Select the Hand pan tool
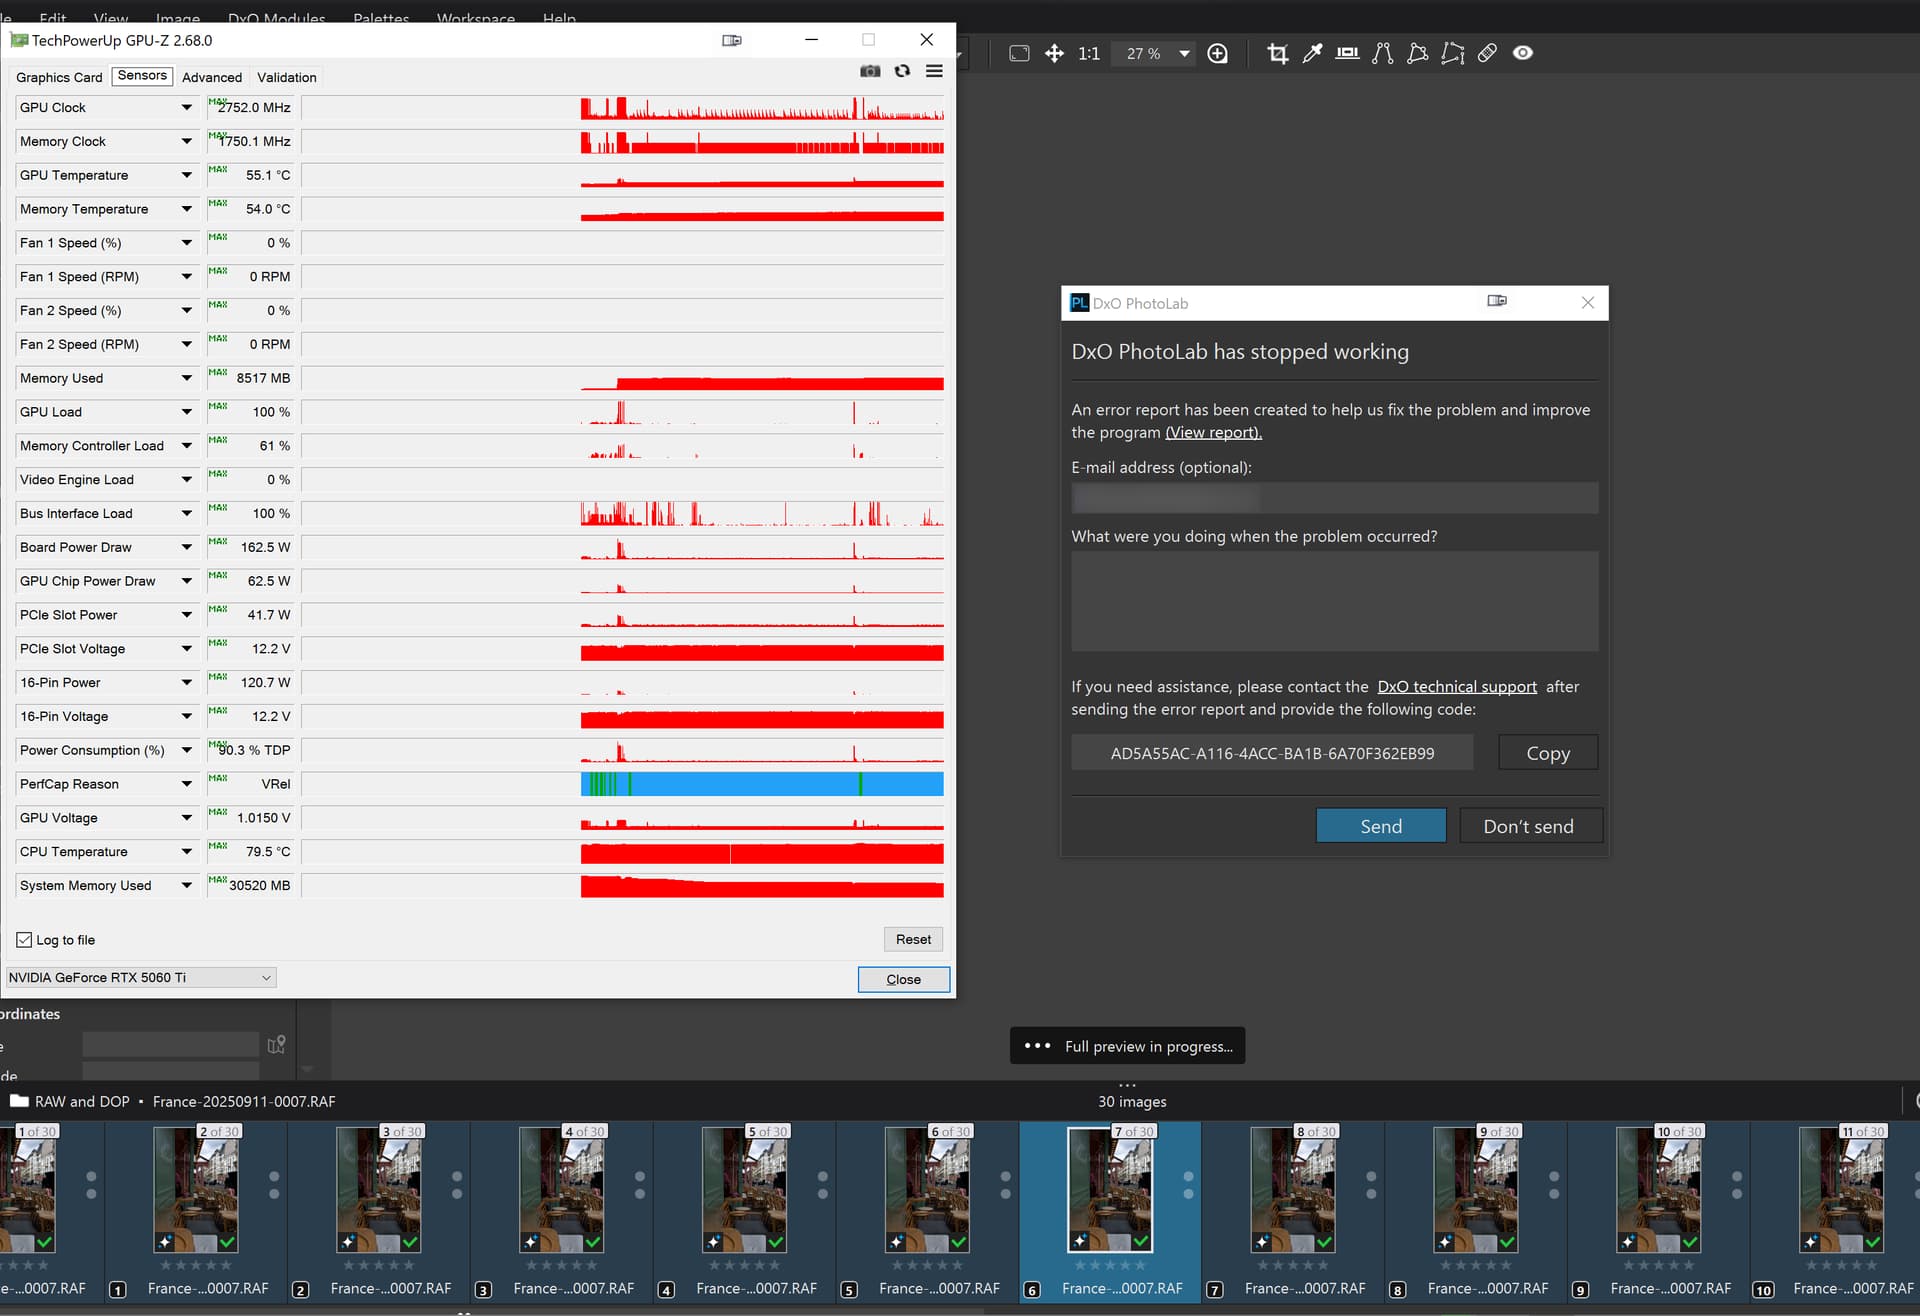The image size is (1920, 1316). pos(1054,54)
